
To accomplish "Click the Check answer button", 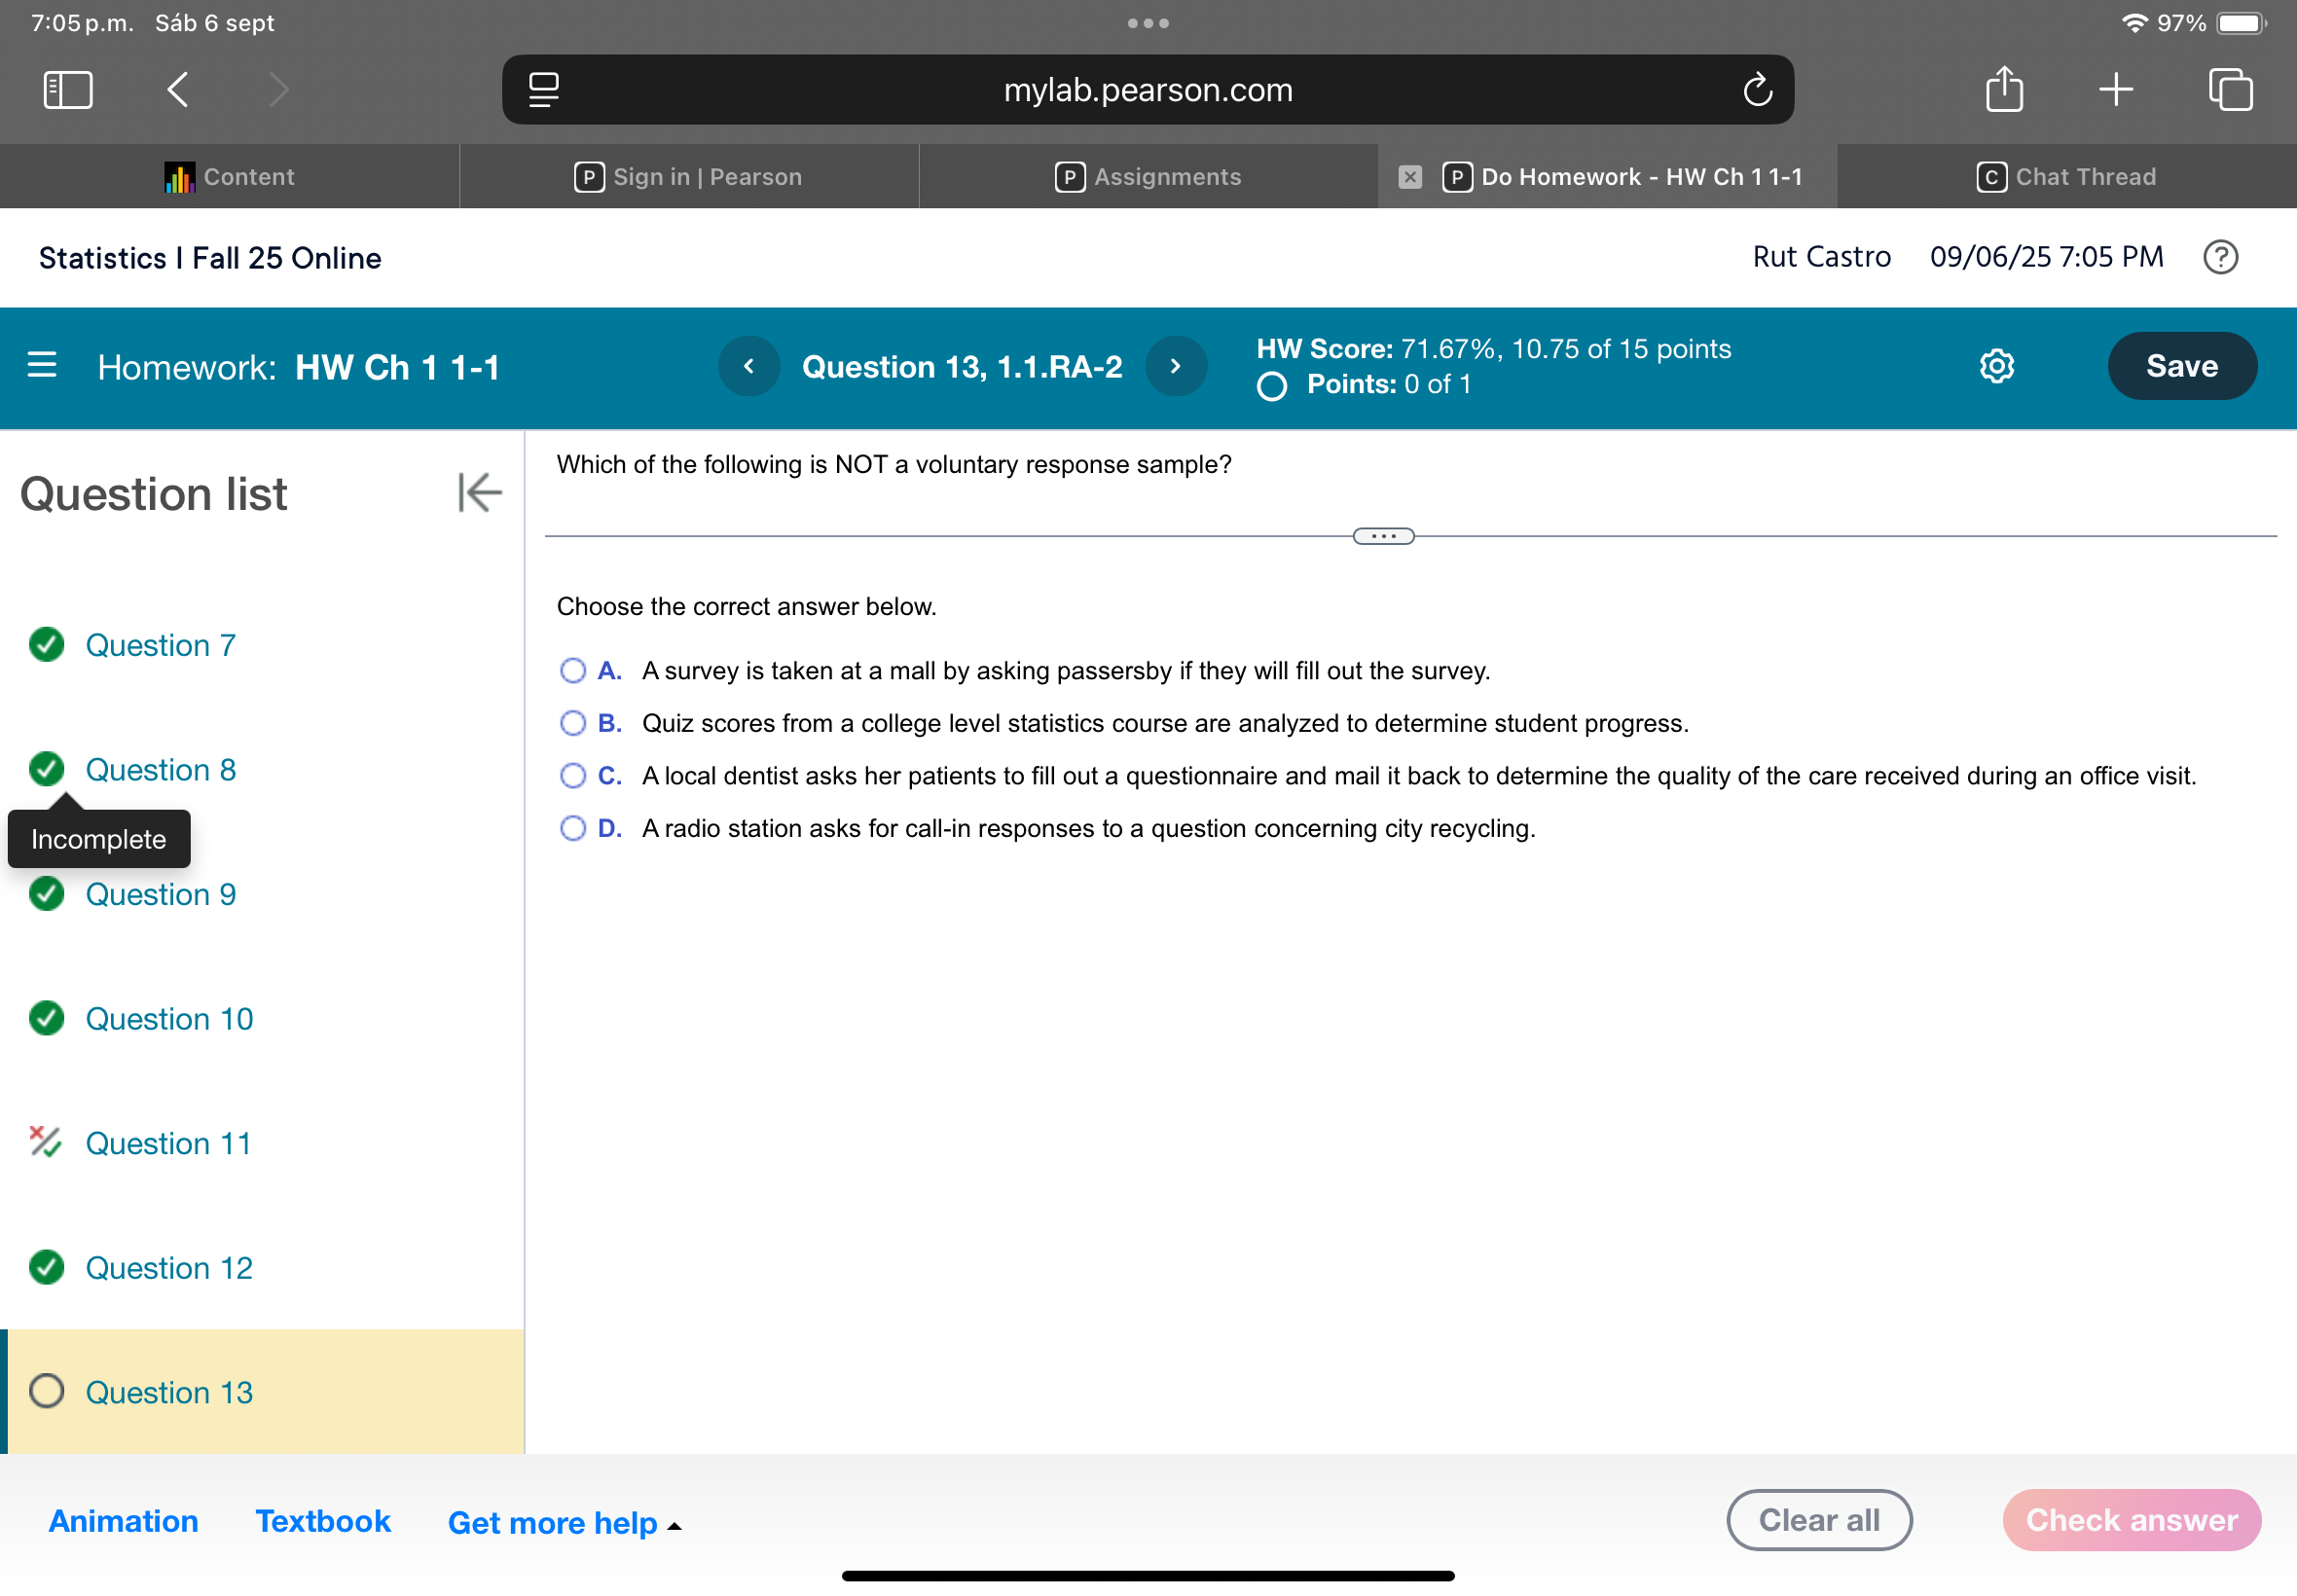I will pyautogui.click(x=2131, y=1520).
